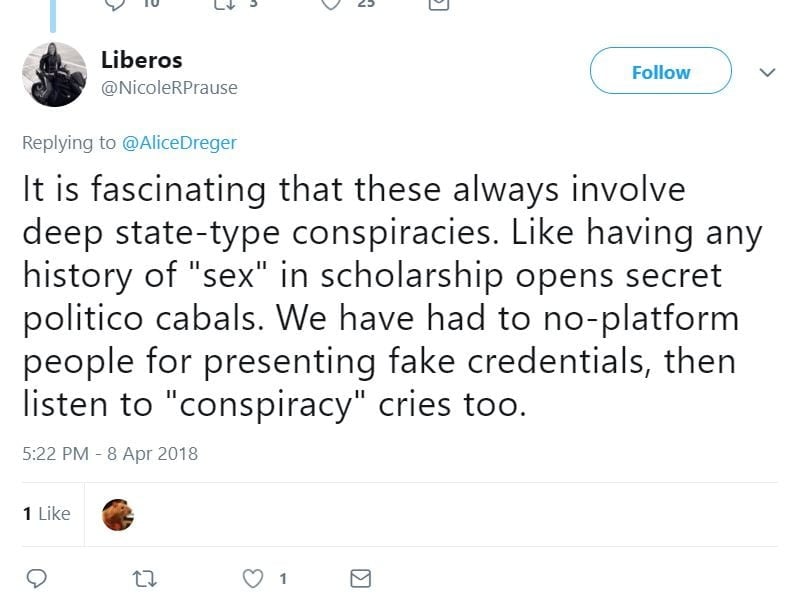Viewport: 788px width, 598px height.
Task: Click the @NicoleRPrause handle
Action: point(169,88)
